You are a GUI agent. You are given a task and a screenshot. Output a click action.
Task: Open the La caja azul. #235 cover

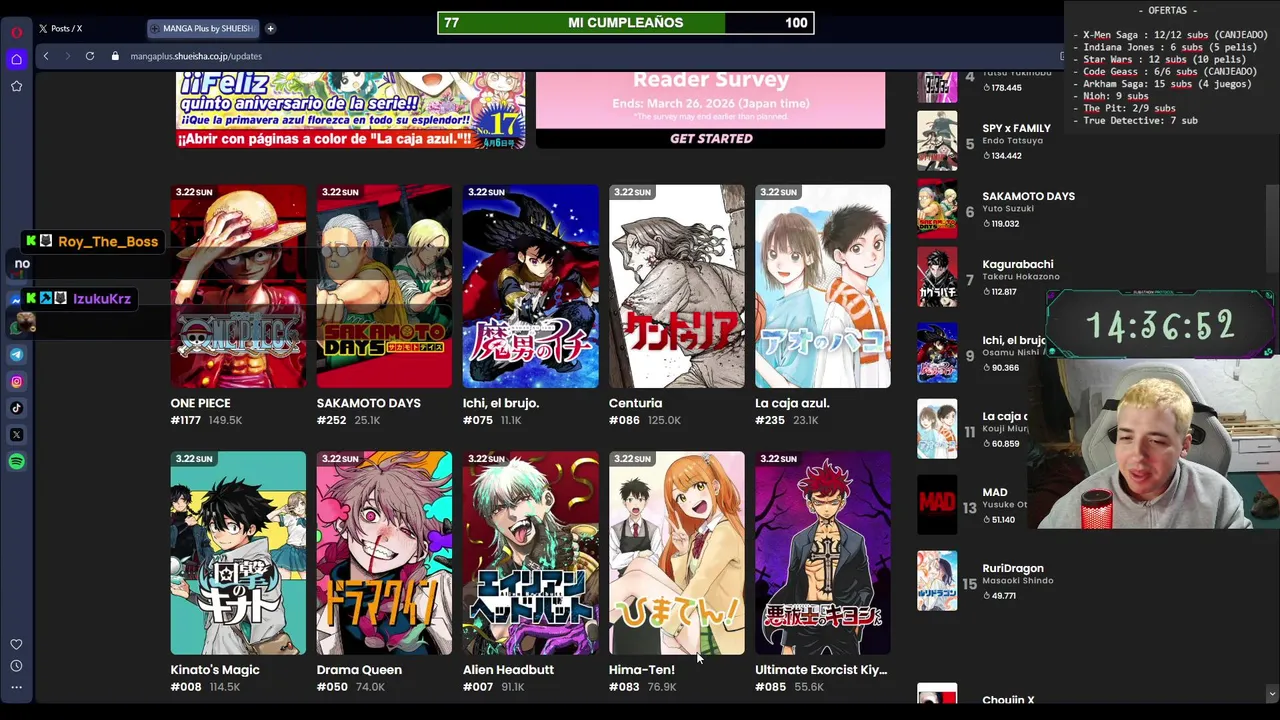[822, 286]
